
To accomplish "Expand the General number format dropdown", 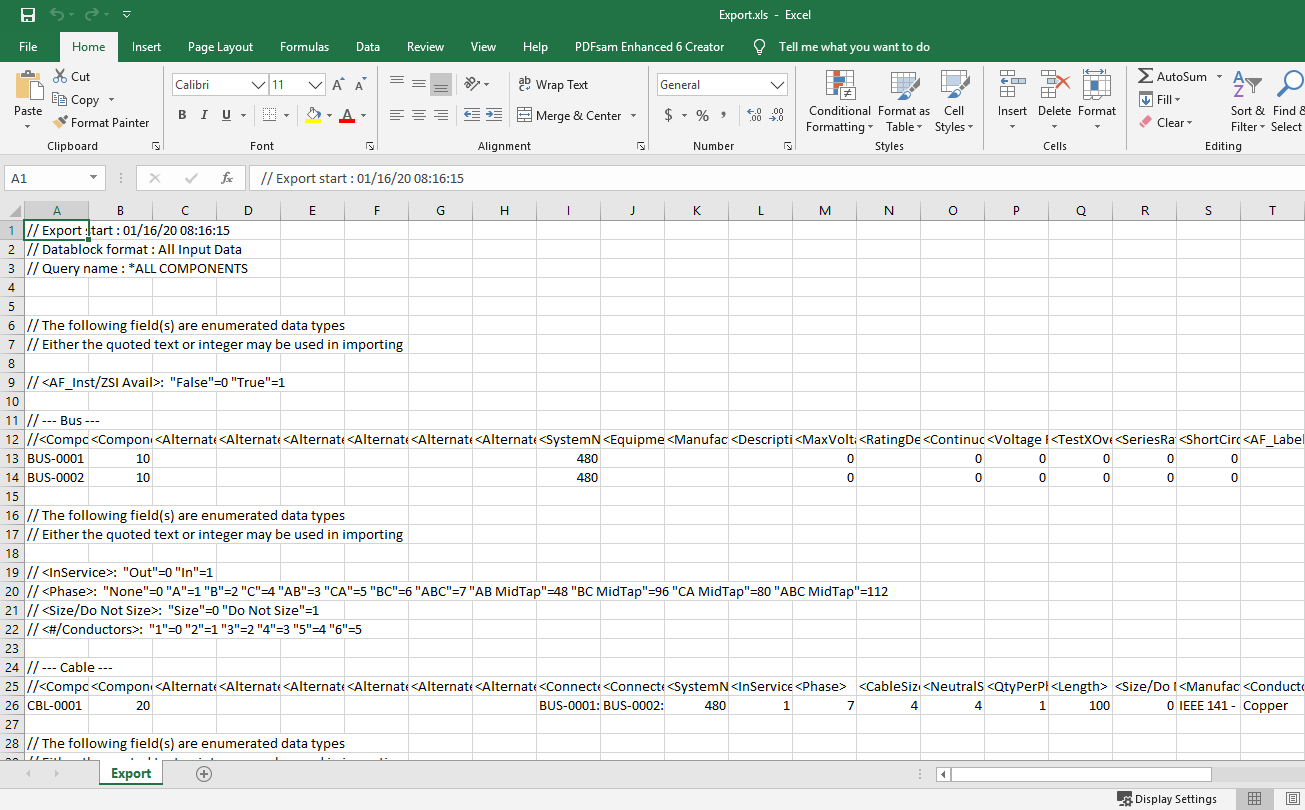I will 777,85.
